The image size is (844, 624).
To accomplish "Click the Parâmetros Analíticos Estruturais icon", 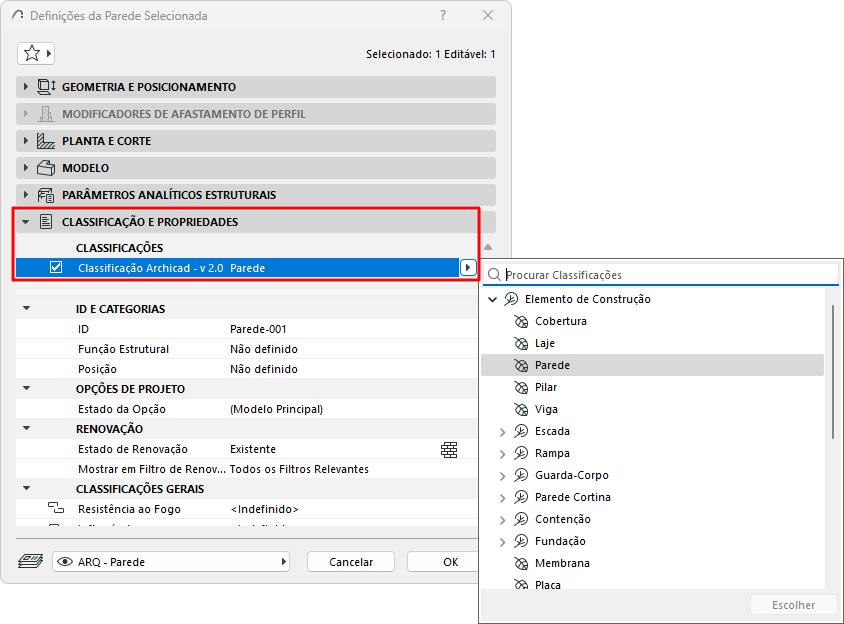I will pyautogui.click(x=46, y=195).
